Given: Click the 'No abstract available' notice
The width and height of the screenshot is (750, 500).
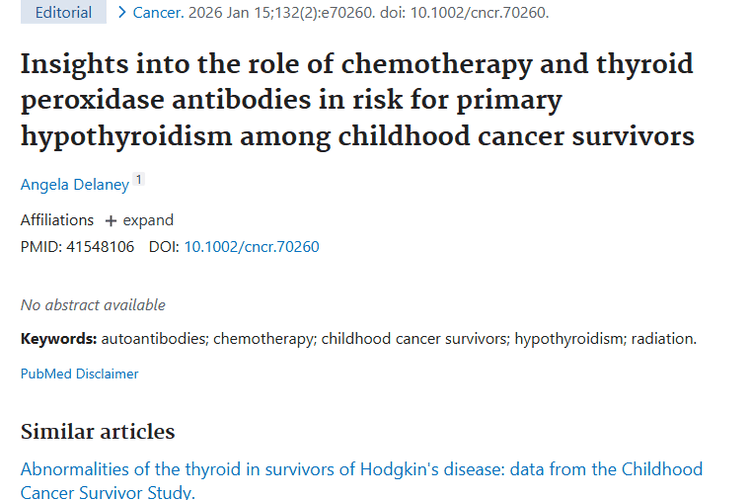Looking at the screenshot, I should coord(93,305).
